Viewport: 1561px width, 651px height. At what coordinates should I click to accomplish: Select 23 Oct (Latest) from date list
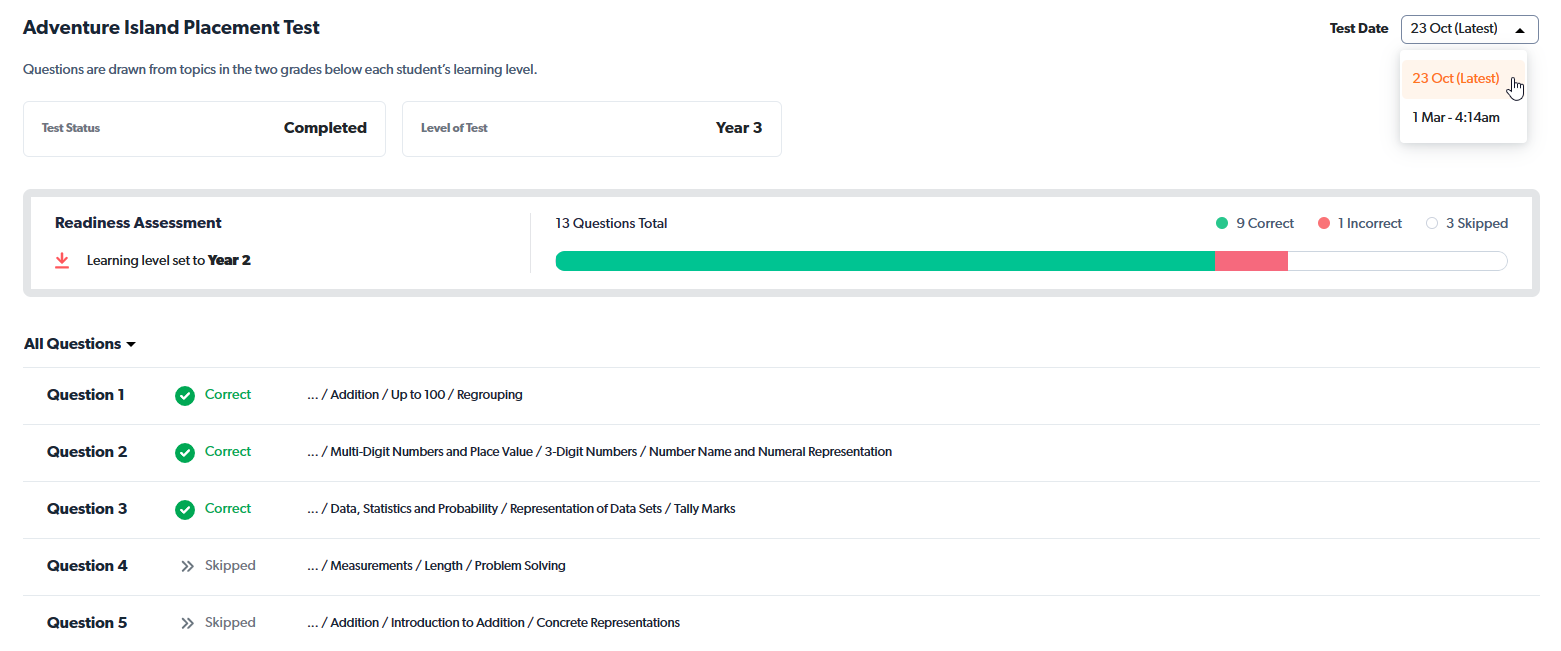click(1455, 79)
